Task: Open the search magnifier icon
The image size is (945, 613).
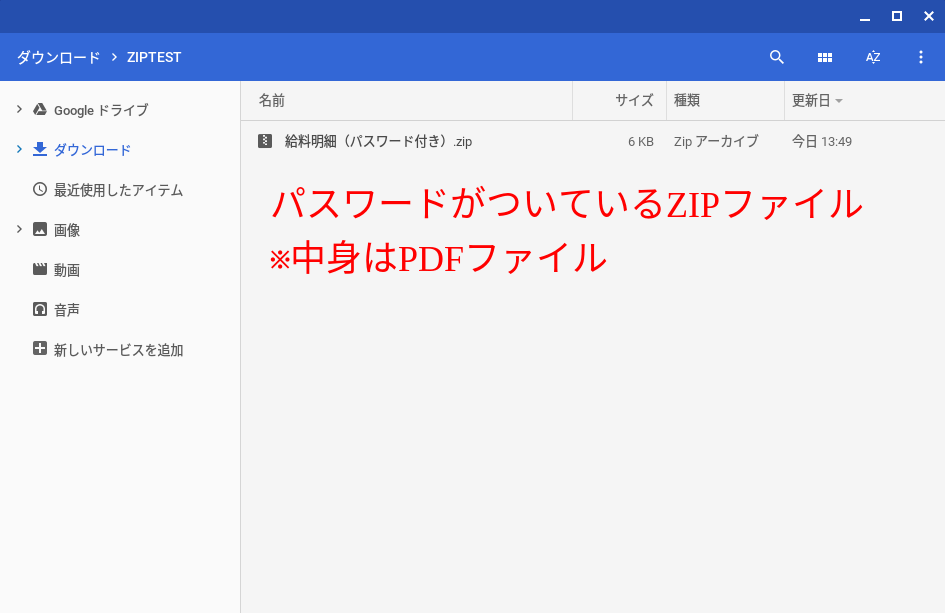Action: pos(777,57)
